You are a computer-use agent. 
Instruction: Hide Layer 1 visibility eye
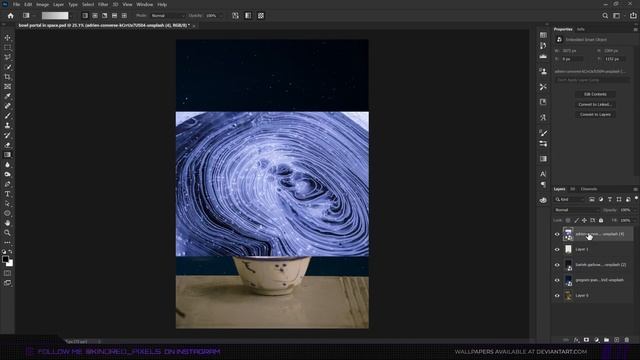(x=557, y=249)
